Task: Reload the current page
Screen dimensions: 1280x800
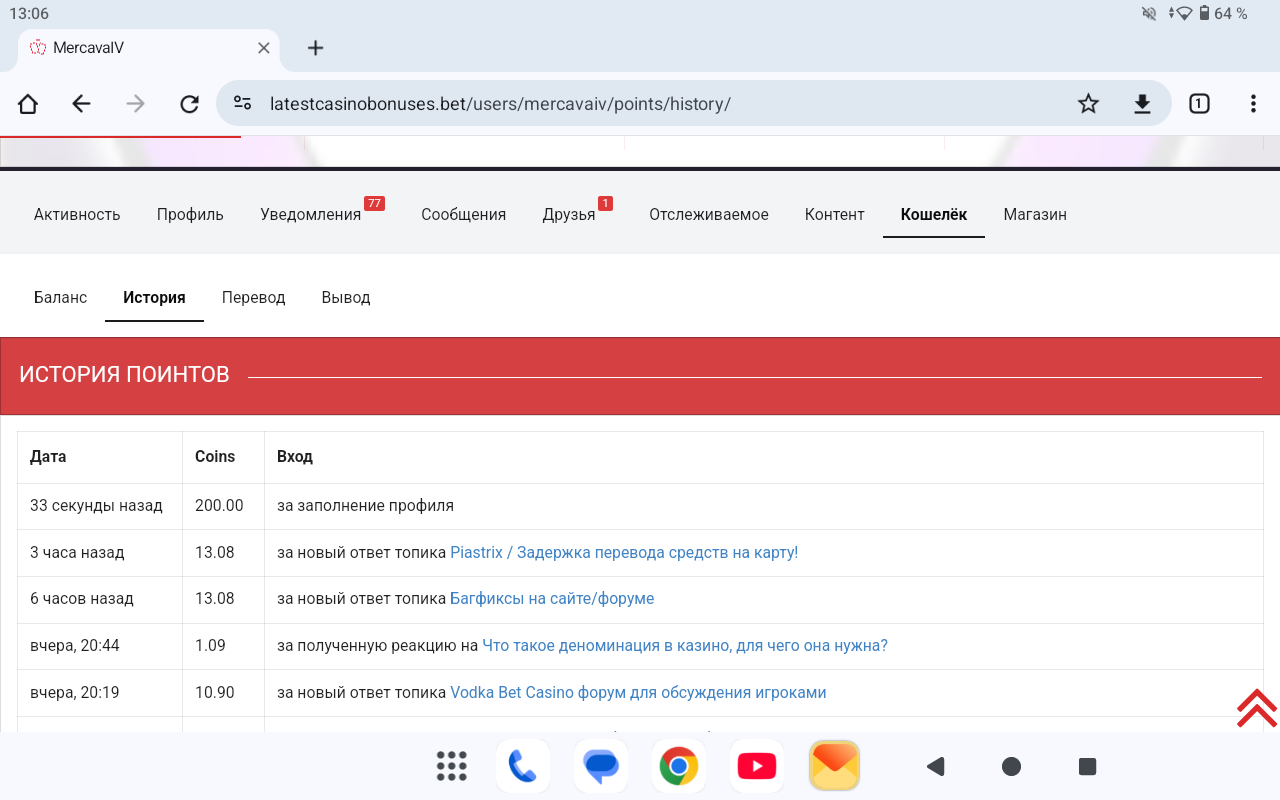Action: tap(189, 104)
